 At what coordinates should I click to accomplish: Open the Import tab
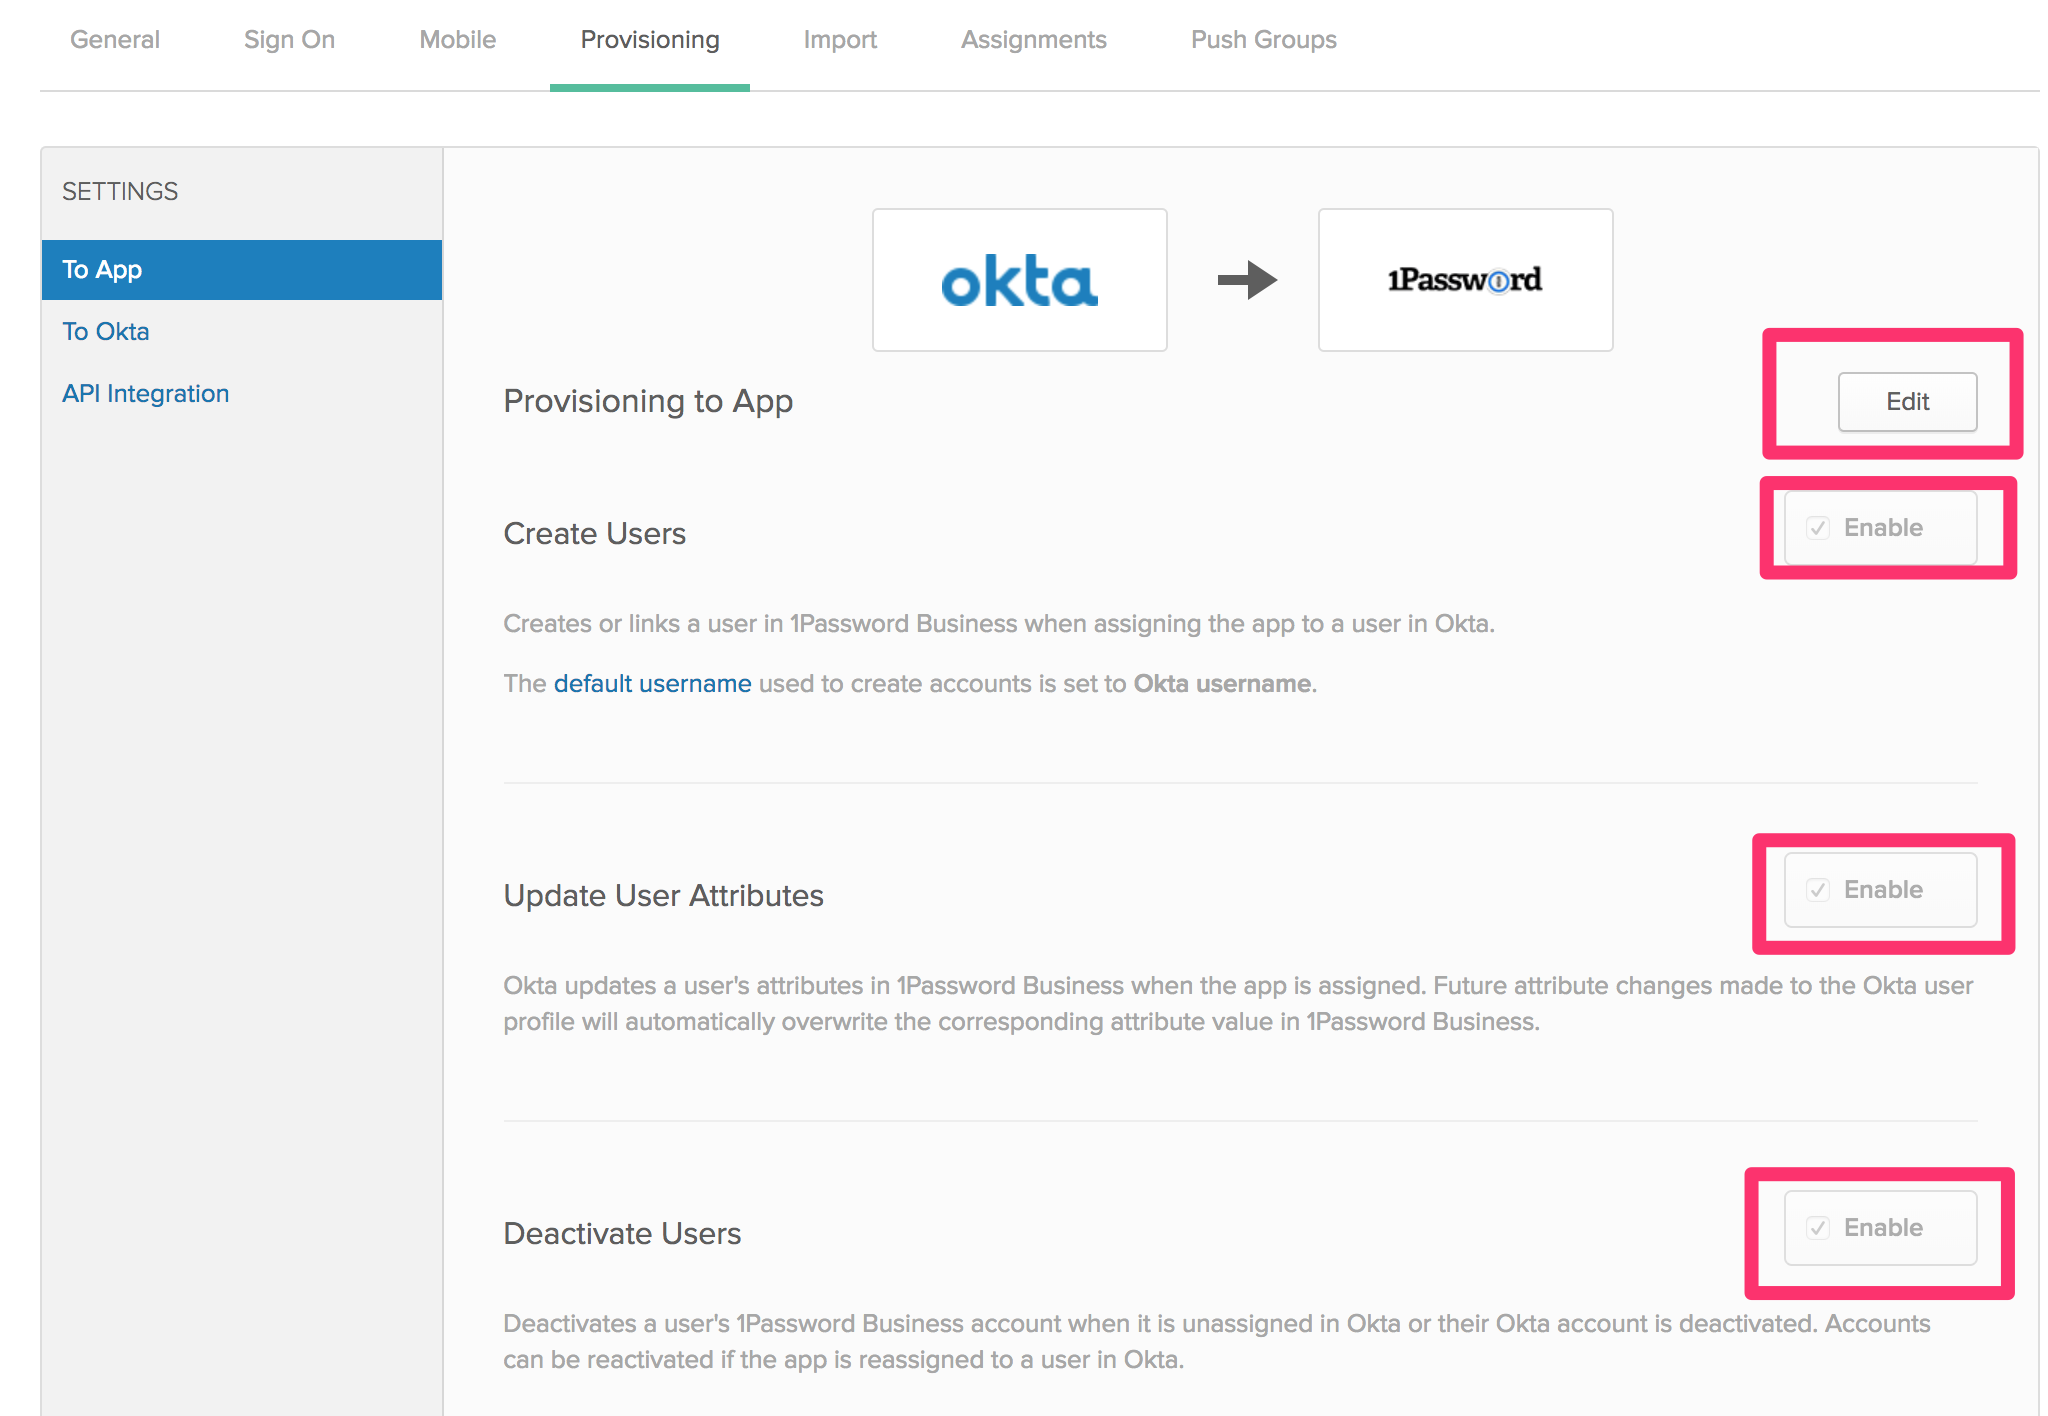click(840, 40)
